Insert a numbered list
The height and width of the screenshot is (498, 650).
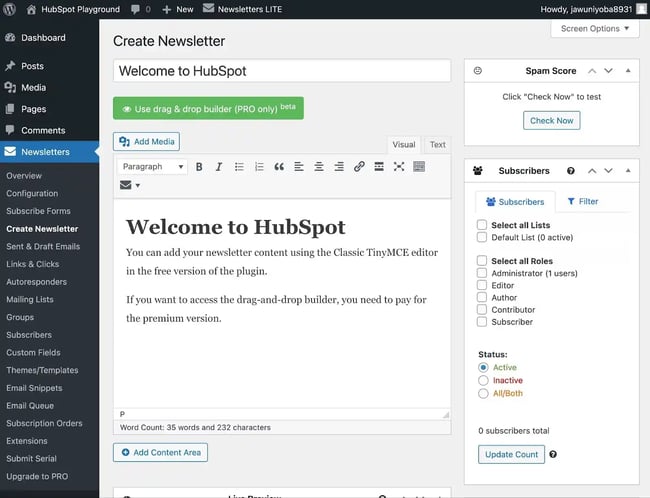point(259,167)
